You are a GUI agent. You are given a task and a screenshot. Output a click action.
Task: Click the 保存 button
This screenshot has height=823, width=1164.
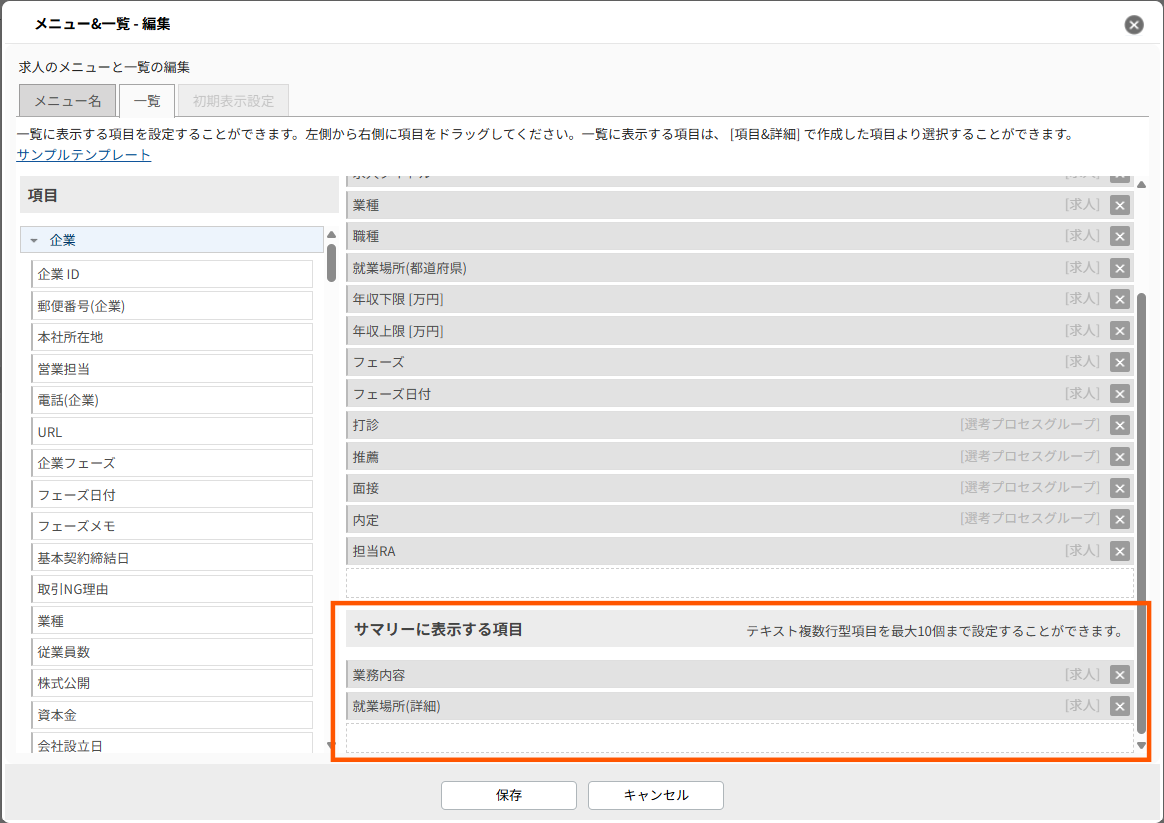click(509, 796)
